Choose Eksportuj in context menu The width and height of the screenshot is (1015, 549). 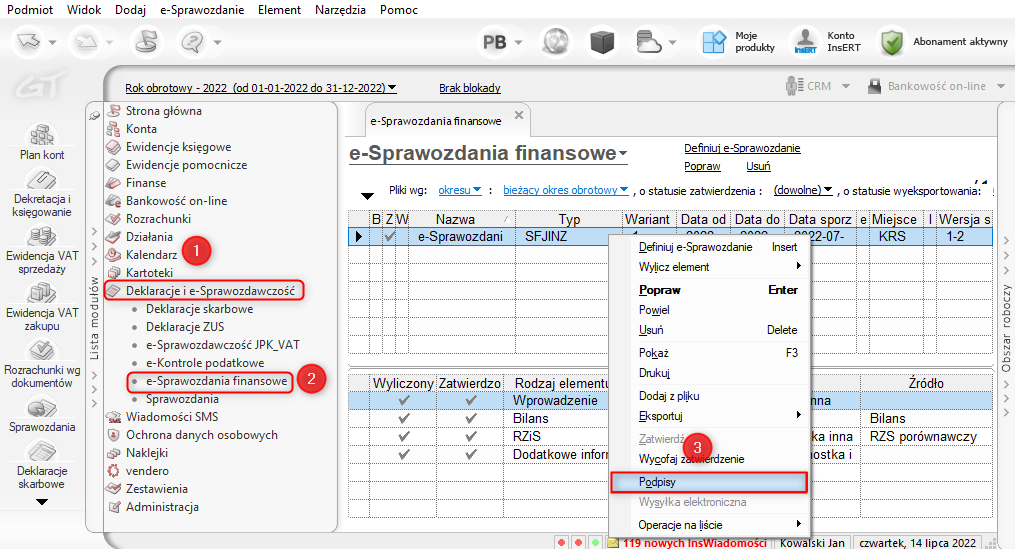pyautogui.click(x=709, y=416)
